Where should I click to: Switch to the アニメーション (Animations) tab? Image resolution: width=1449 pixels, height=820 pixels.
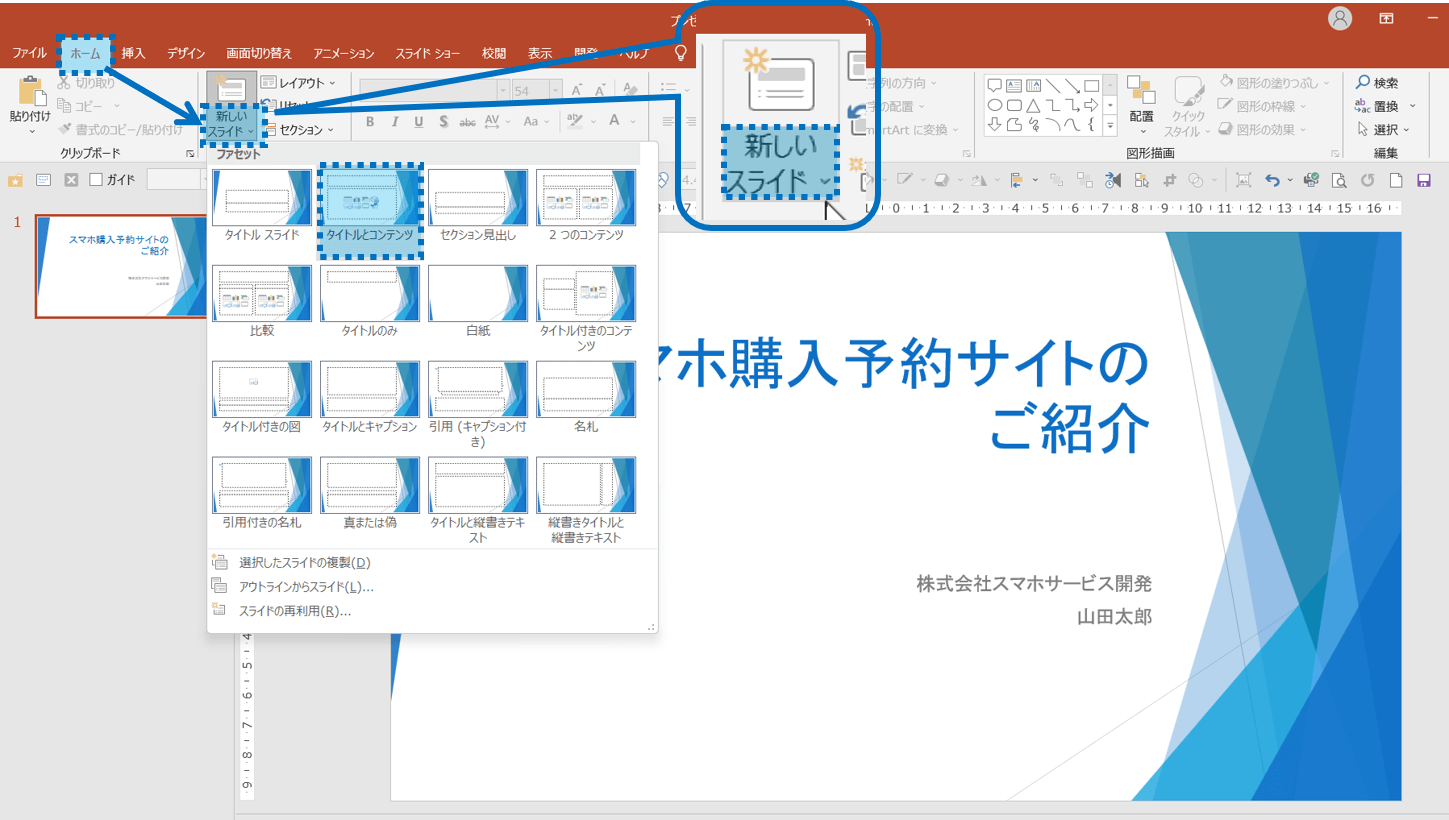click(x=343, y=53)
